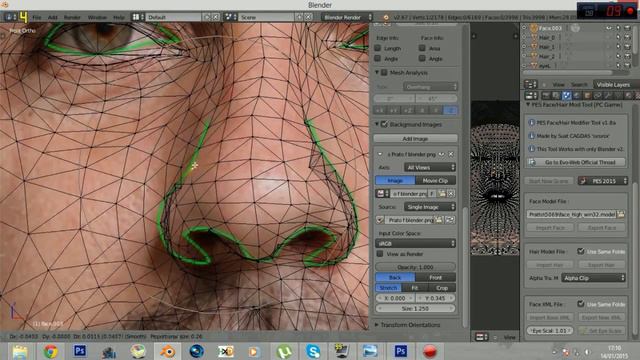Click the Export Face button
Viewport: 640px width, 360px height.
click(602, 228)
